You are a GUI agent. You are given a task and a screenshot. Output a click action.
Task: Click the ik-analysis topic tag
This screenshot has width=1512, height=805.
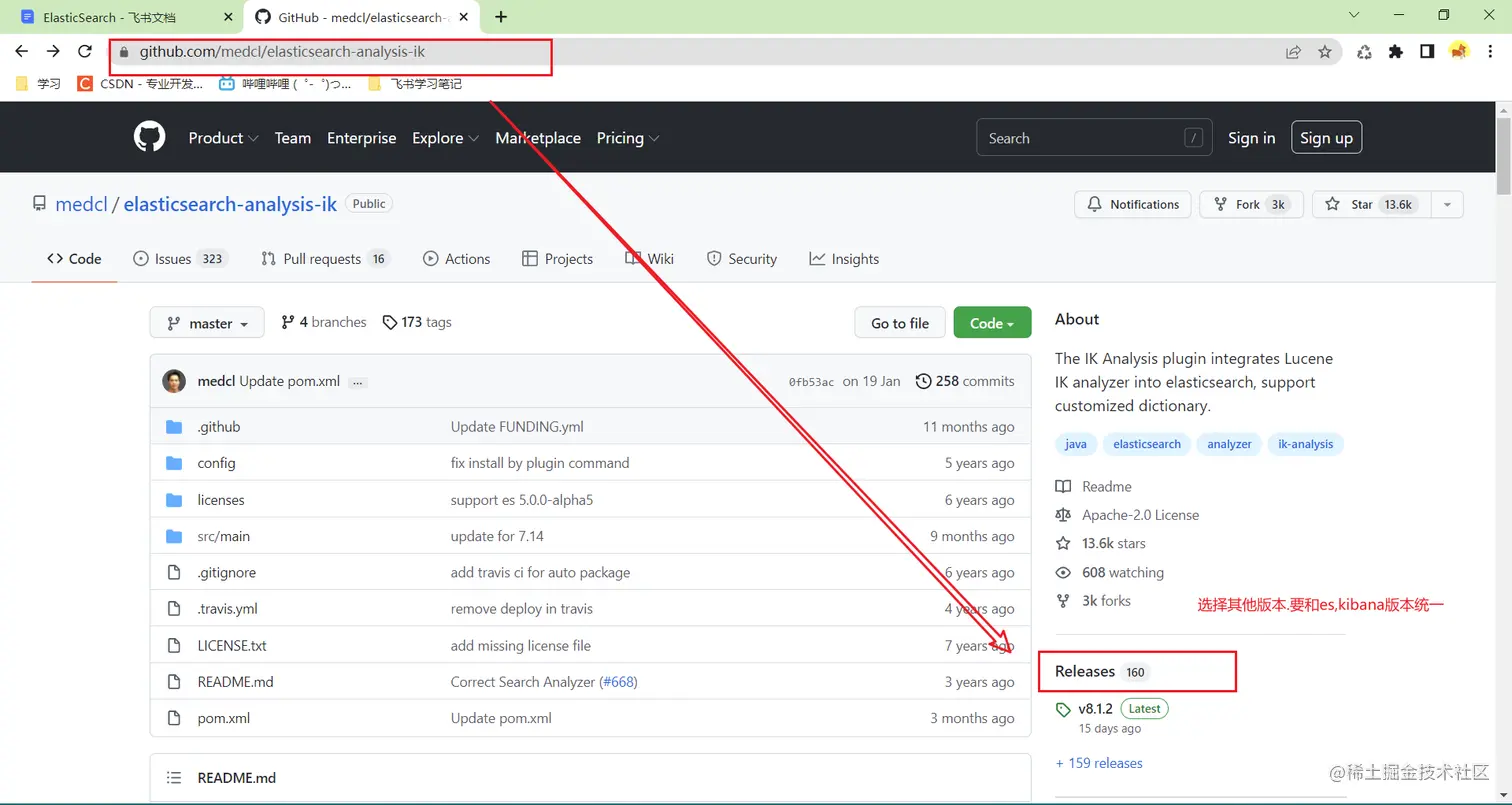(x=1305, y=444)
